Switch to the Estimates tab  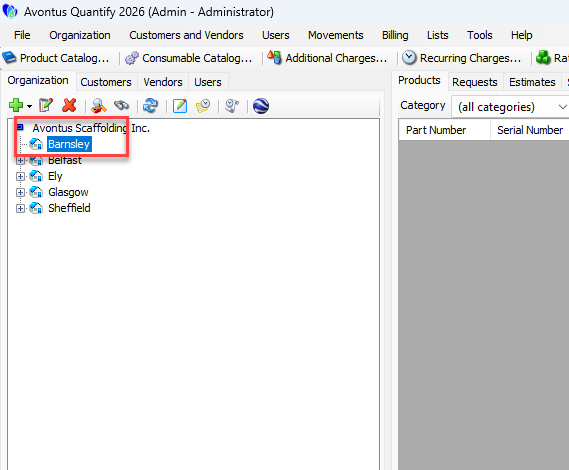[532, 82]
